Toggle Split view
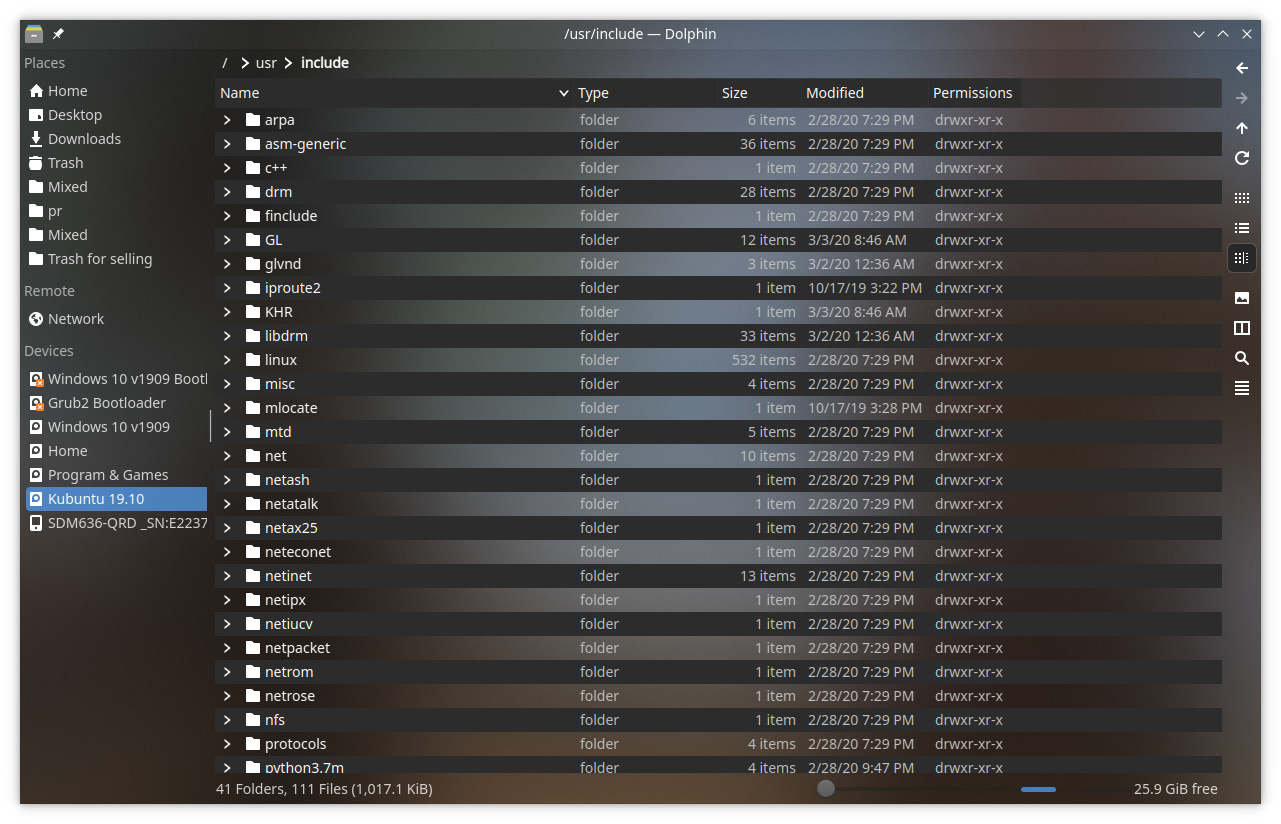Viewport: 1281px width, 824px height. (1242, 328)
